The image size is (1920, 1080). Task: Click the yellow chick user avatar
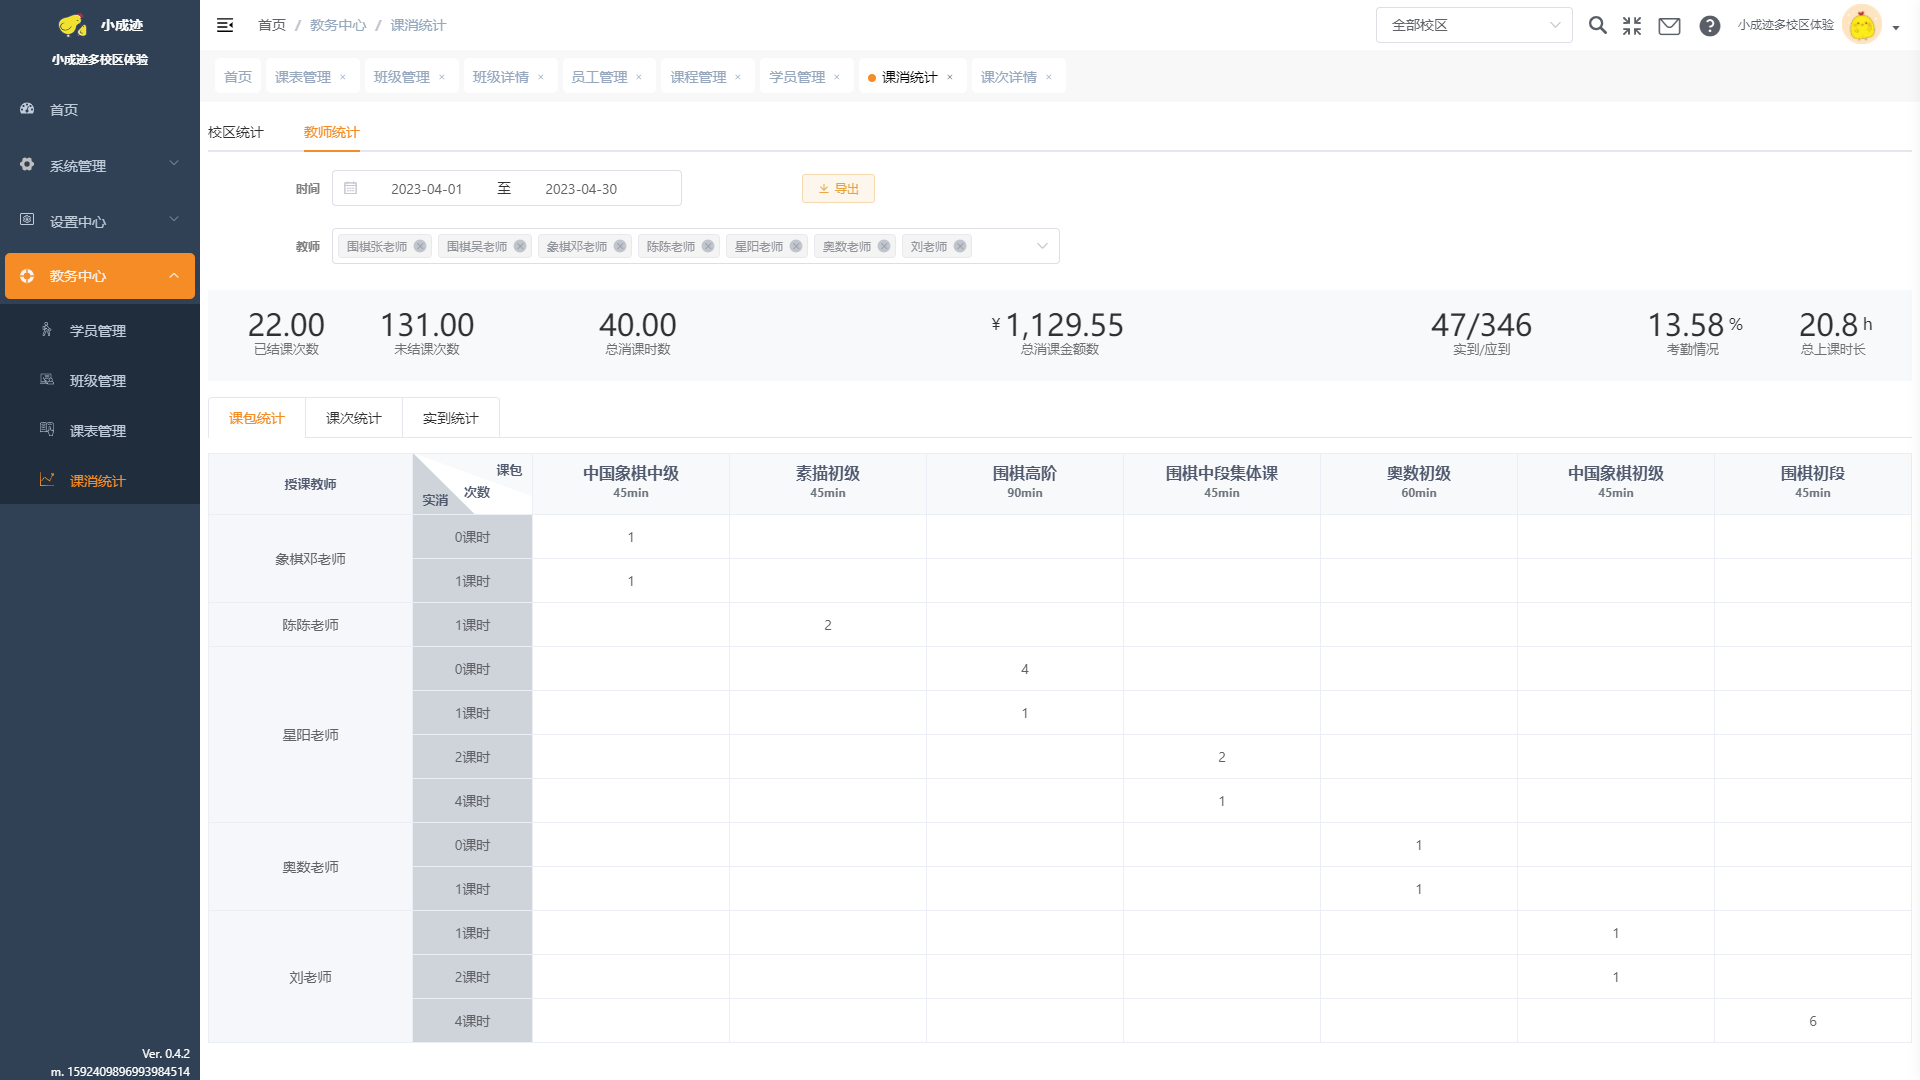click(1861, 25)
